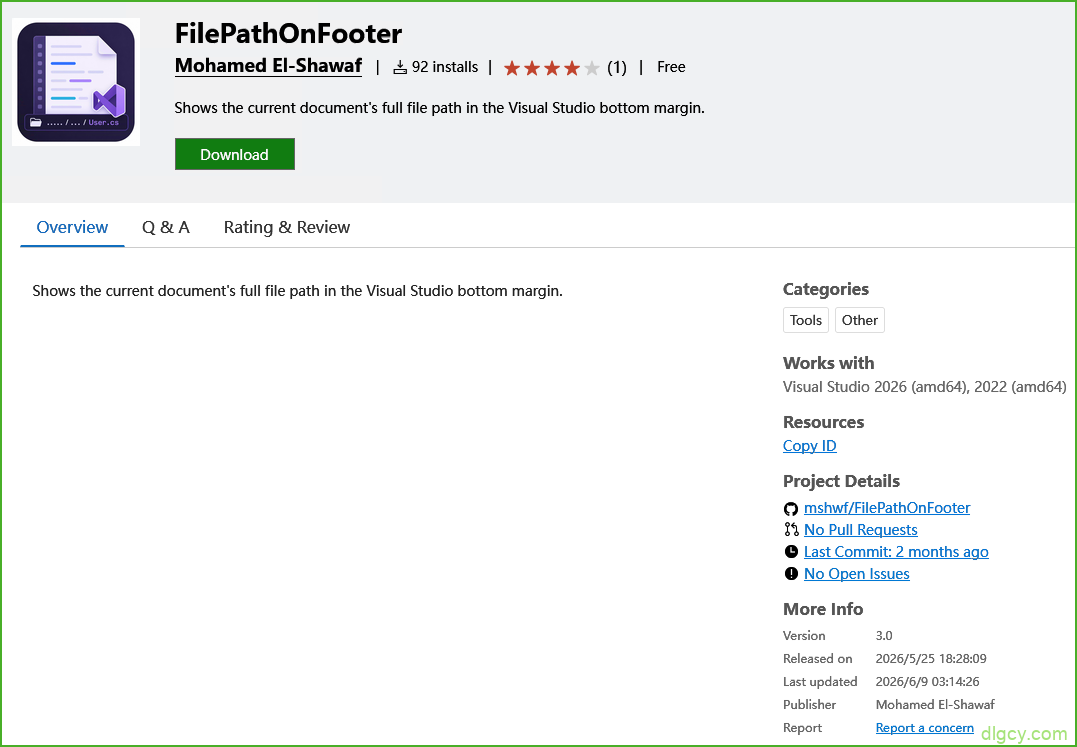Screen dimensions: 1077x747
Task: Click the Categories heading
Action: click(826, 289)
